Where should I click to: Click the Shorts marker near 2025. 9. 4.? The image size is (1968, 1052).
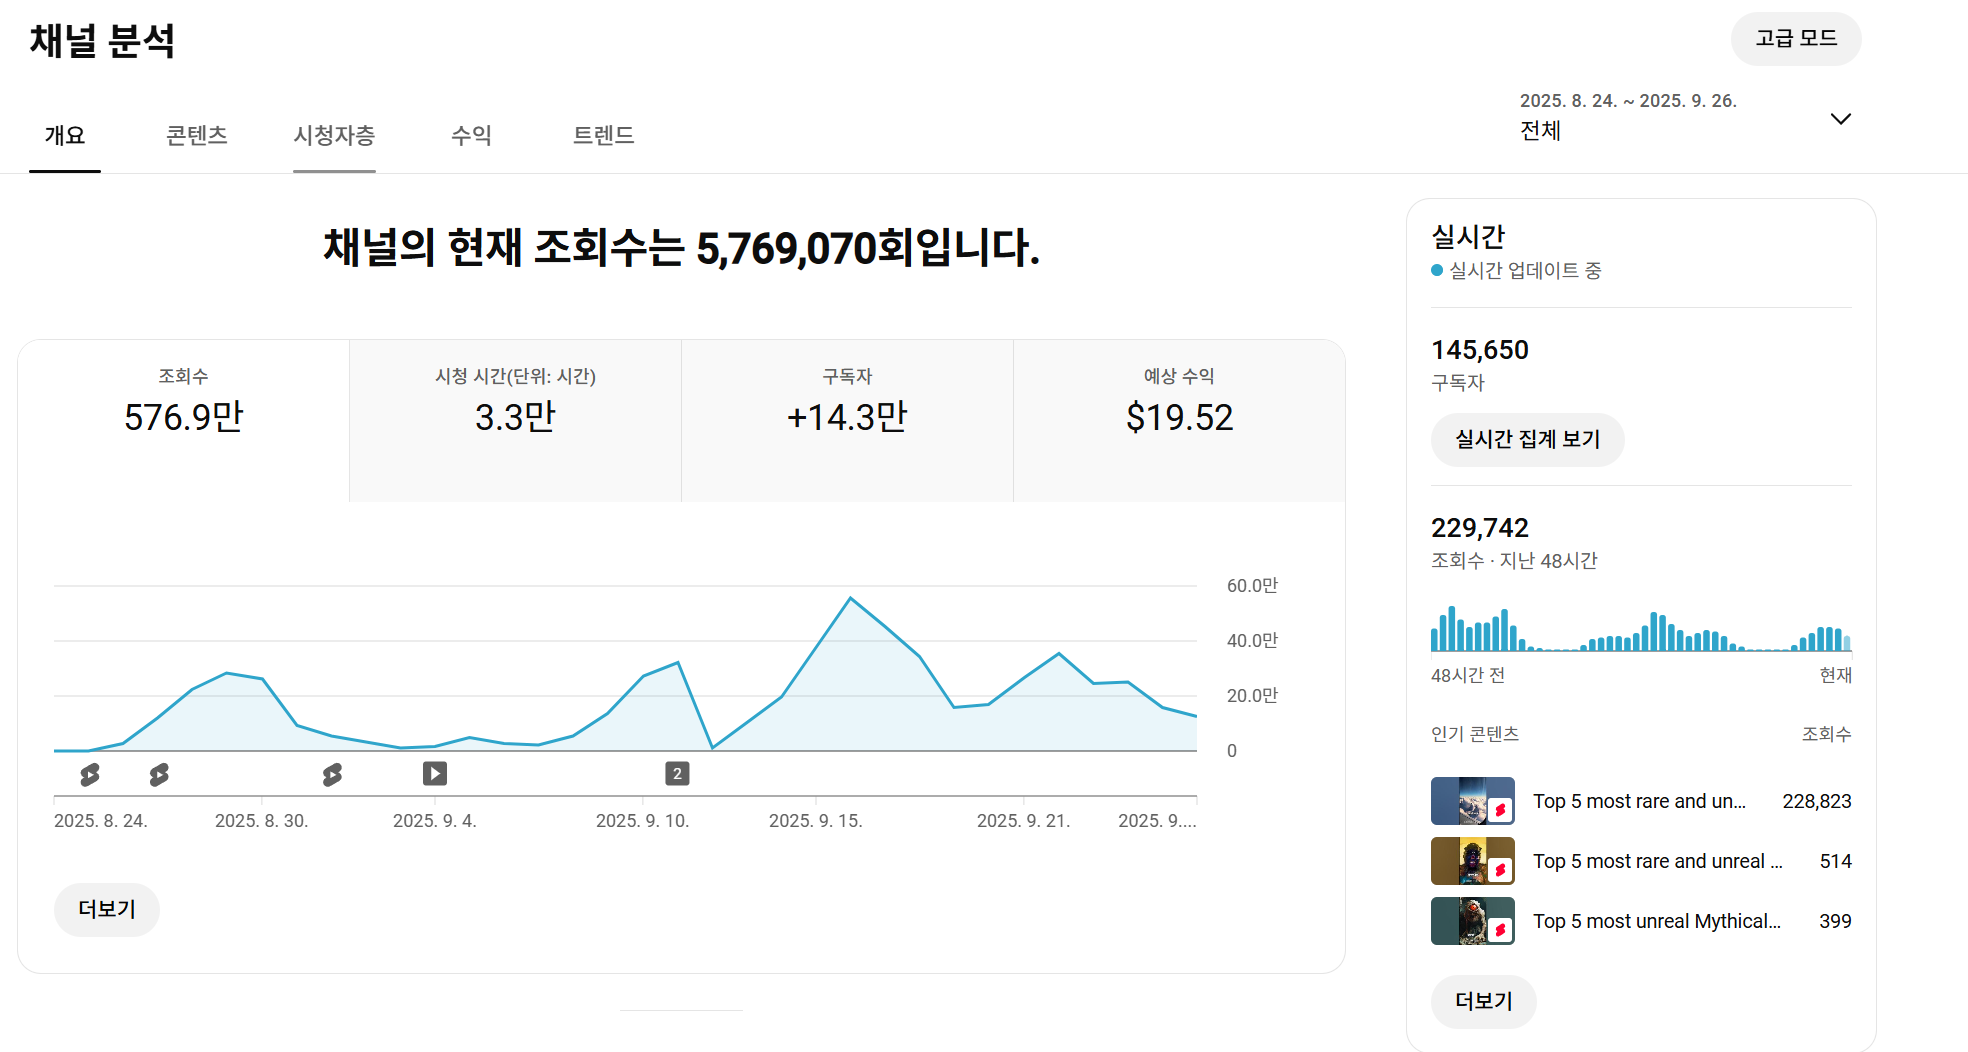(x=332, y=774)
